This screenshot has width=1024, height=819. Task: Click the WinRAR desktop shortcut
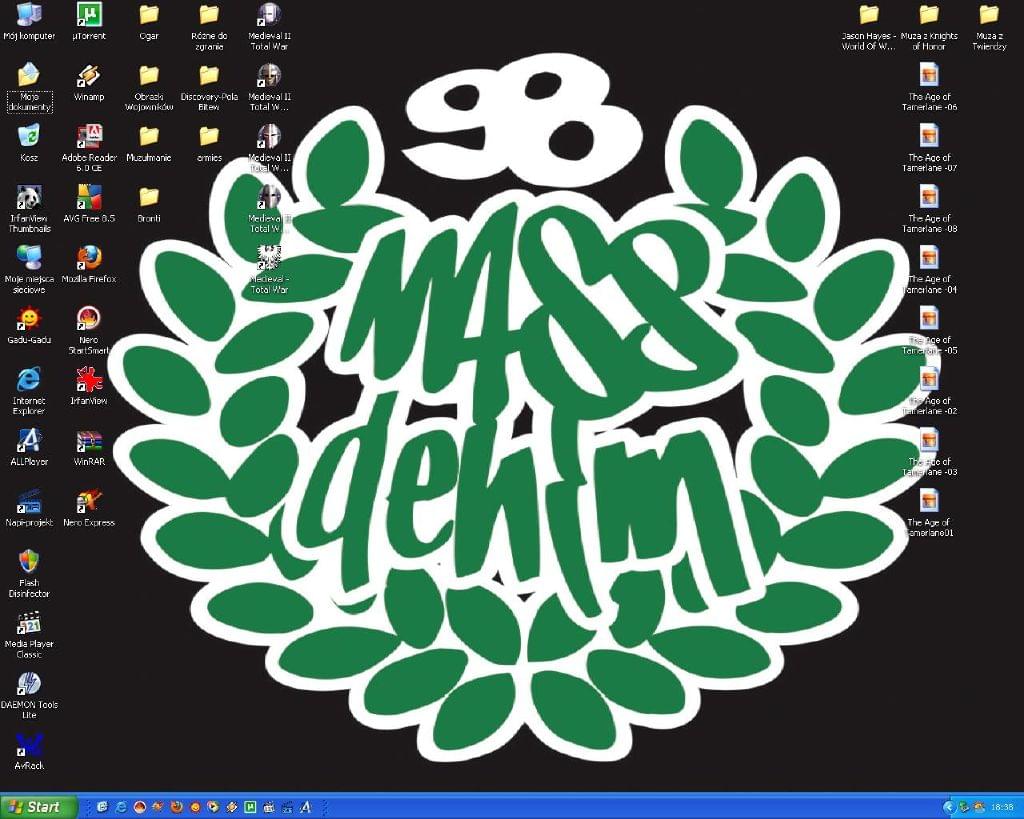pyautogui.click(x=89, y=441)
